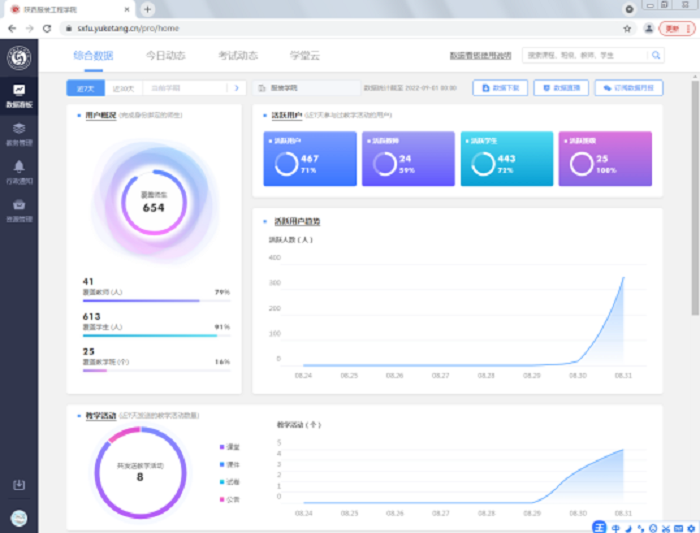This screenshot has width=700, height=533.
Task: Open the browser profile menu icon
Action: click(650, 28)
